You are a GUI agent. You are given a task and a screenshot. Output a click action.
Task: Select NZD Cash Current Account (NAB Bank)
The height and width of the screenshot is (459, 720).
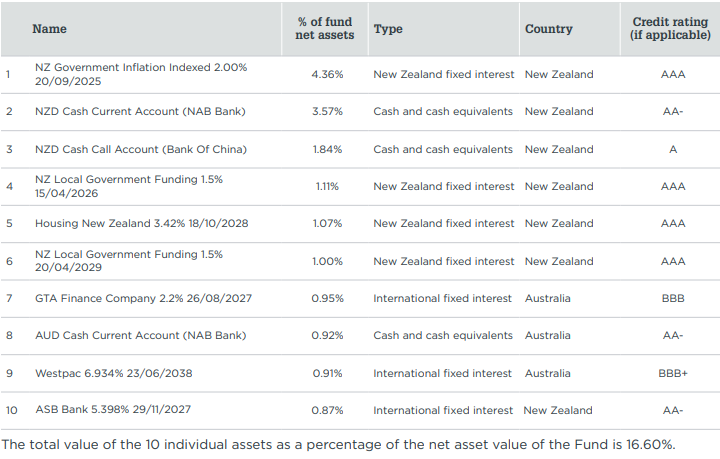click(140, 111)
